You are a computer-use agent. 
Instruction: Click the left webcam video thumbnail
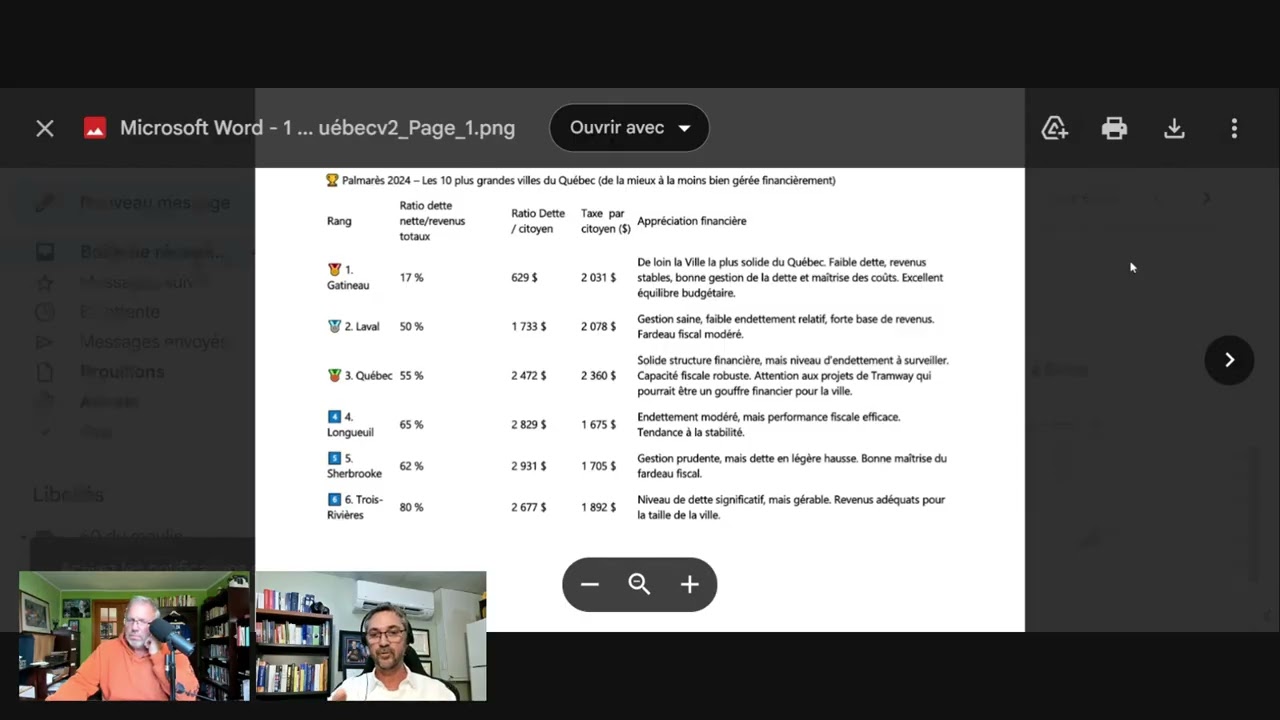pos(134,636)
